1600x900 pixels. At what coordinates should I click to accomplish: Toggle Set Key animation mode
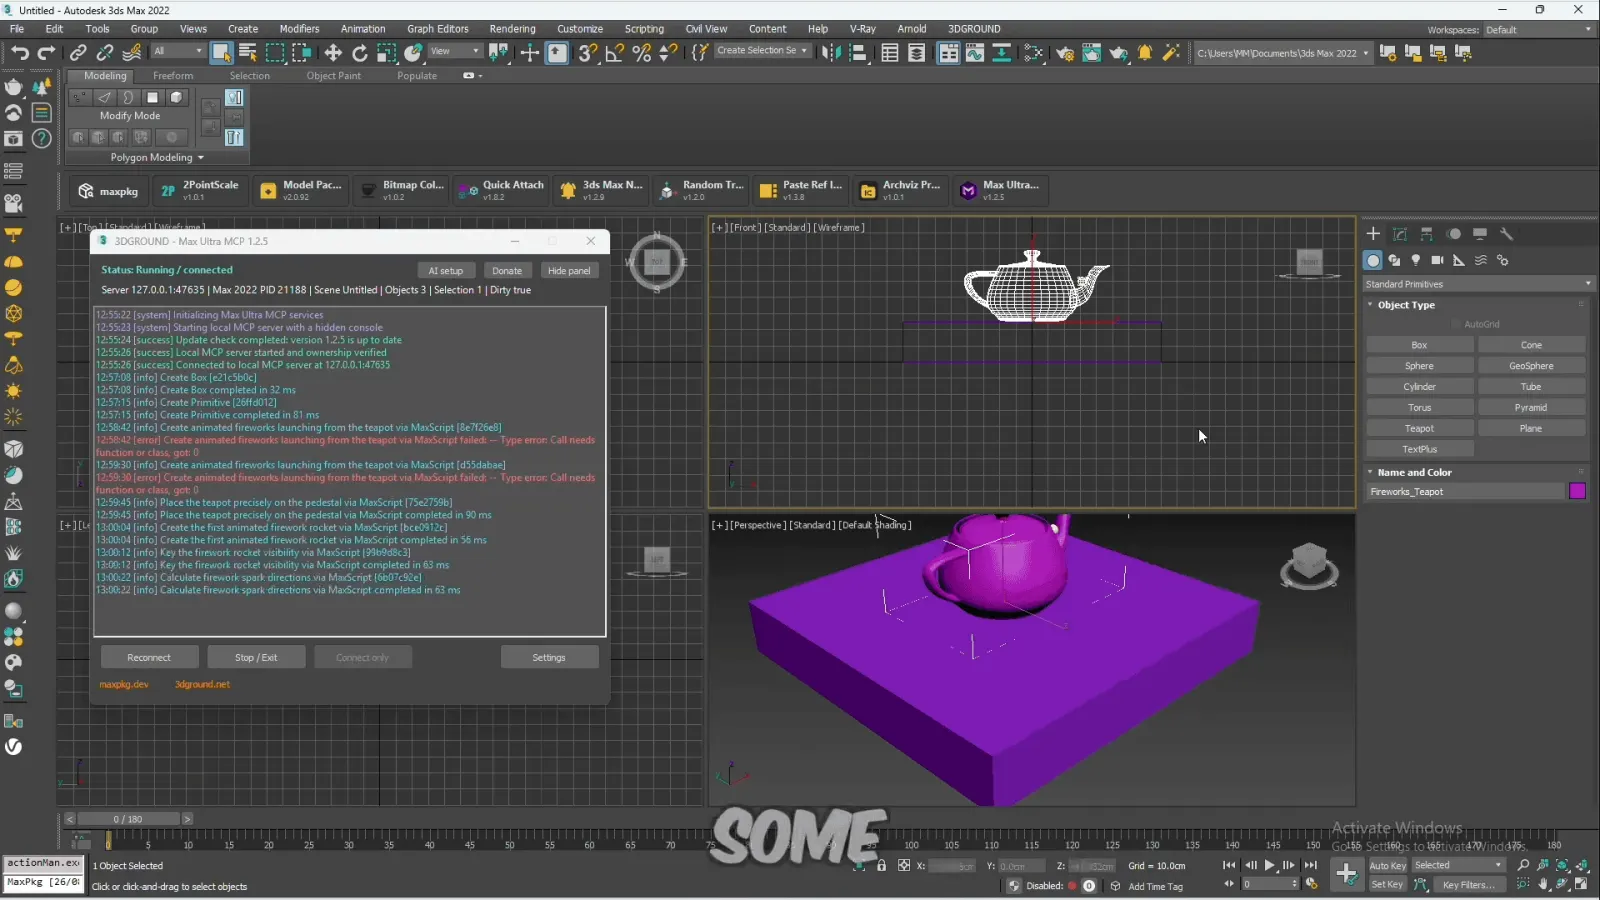pyautogui.click(x=1387, y=884)
